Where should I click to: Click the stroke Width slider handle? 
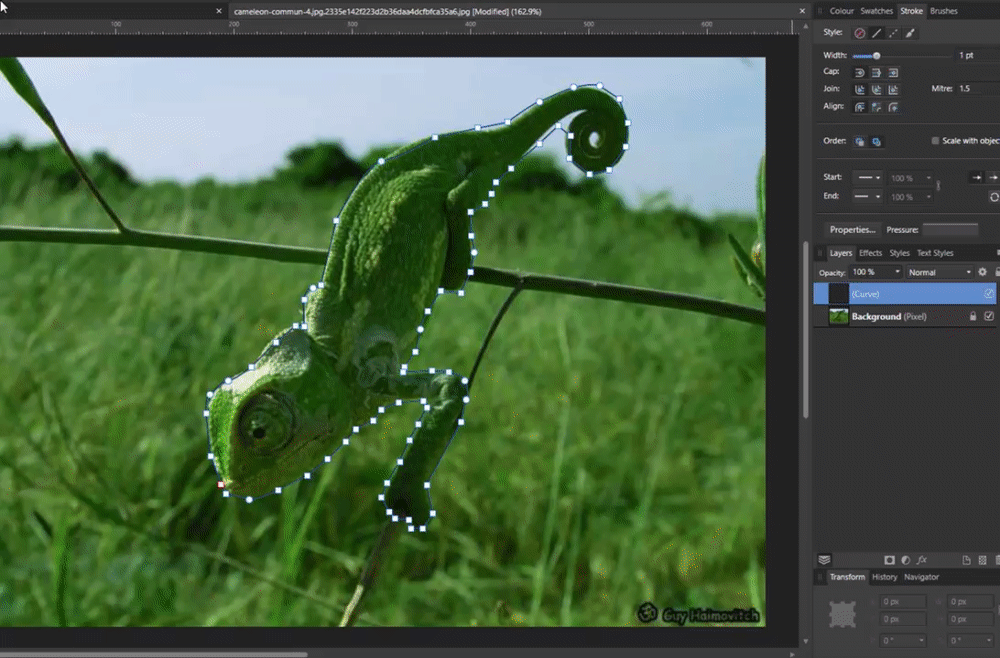click(877, 55)
